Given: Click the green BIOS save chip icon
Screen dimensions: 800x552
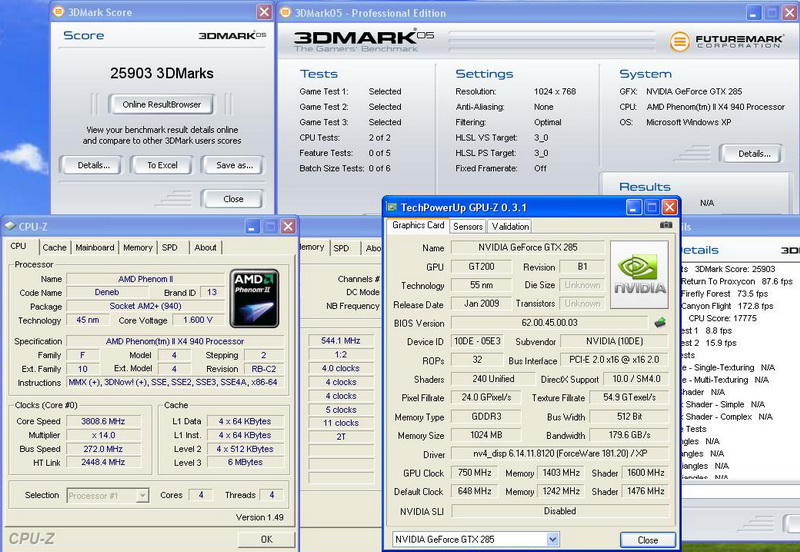Looking at the screenshot, I should [660, 322].
